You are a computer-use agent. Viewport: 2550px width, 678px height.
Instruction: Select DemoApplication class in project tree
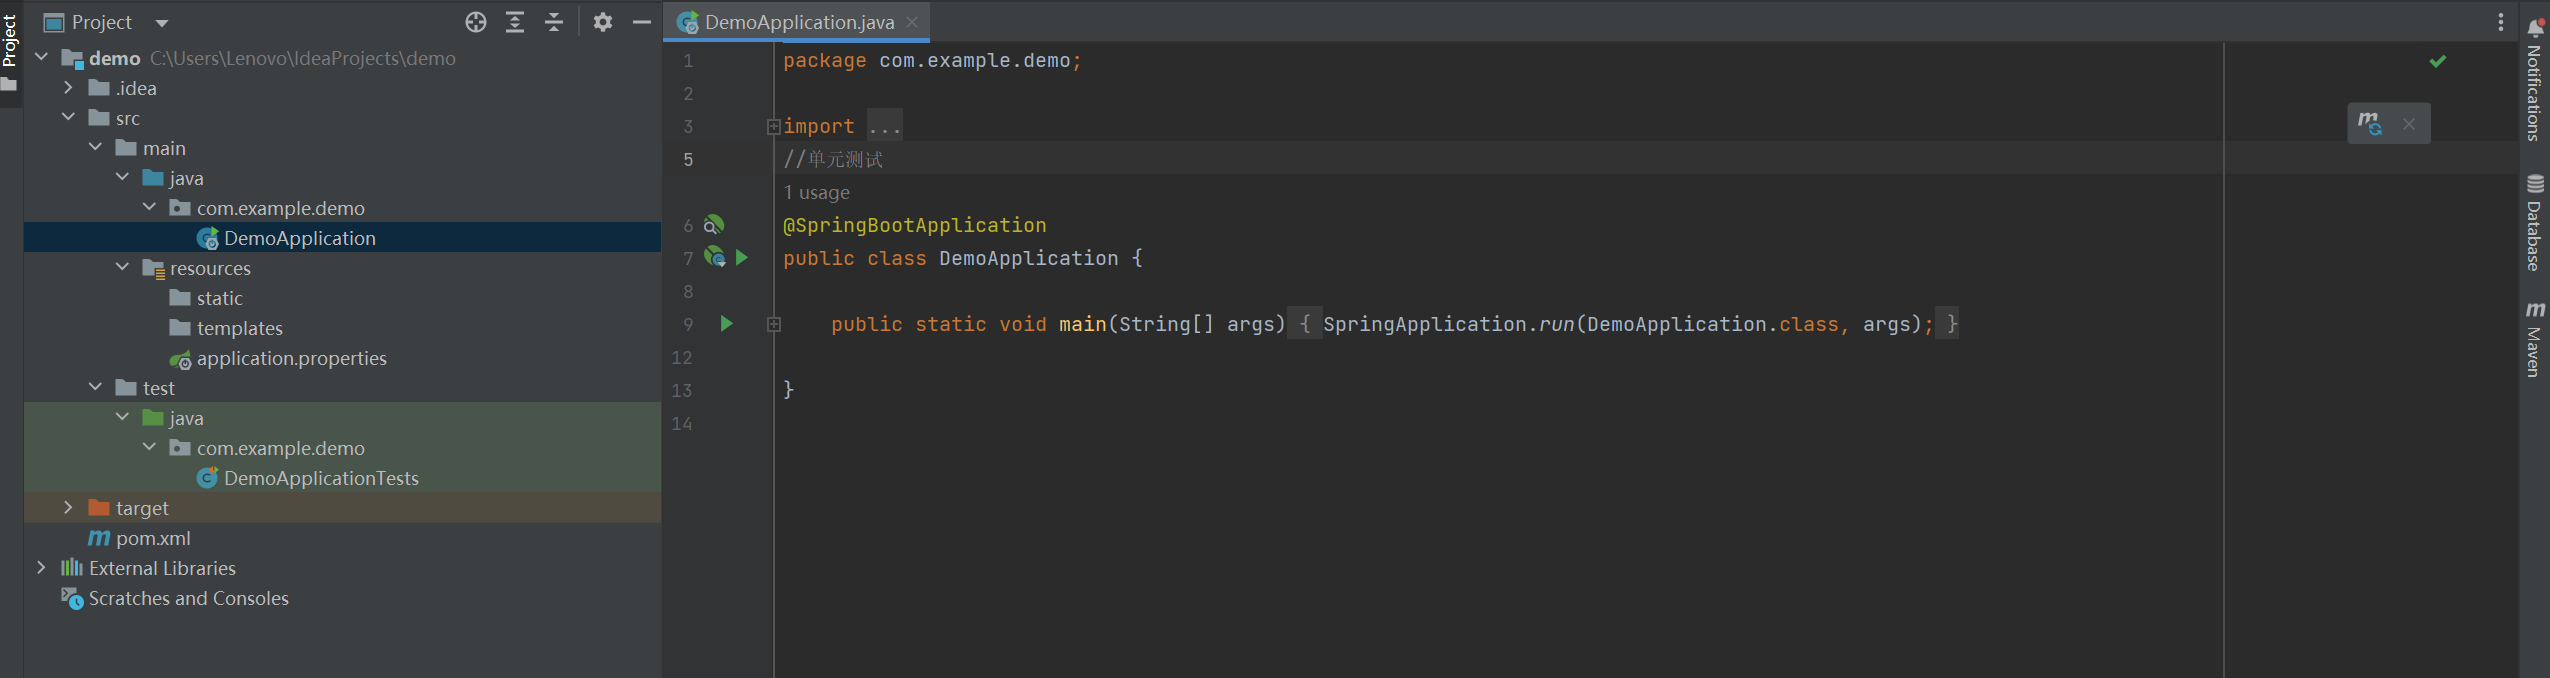342,238
